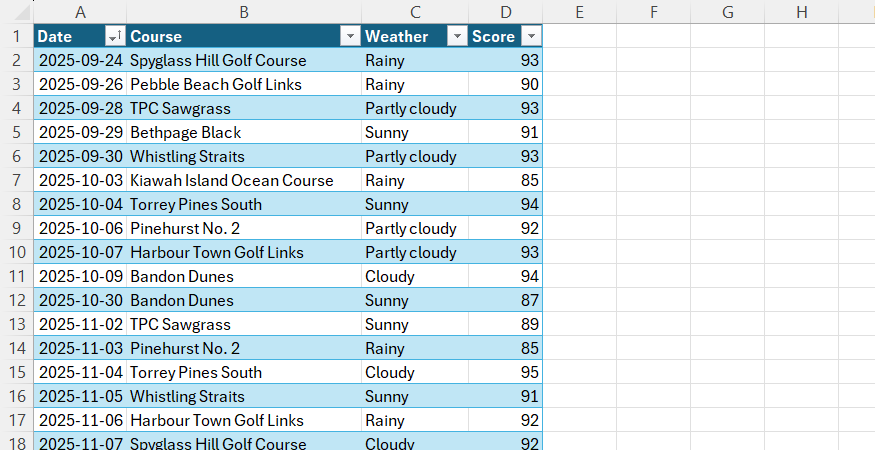Select row 14 header
The width and height of the screenshot is (875, 450).
(x=17, y=348)
